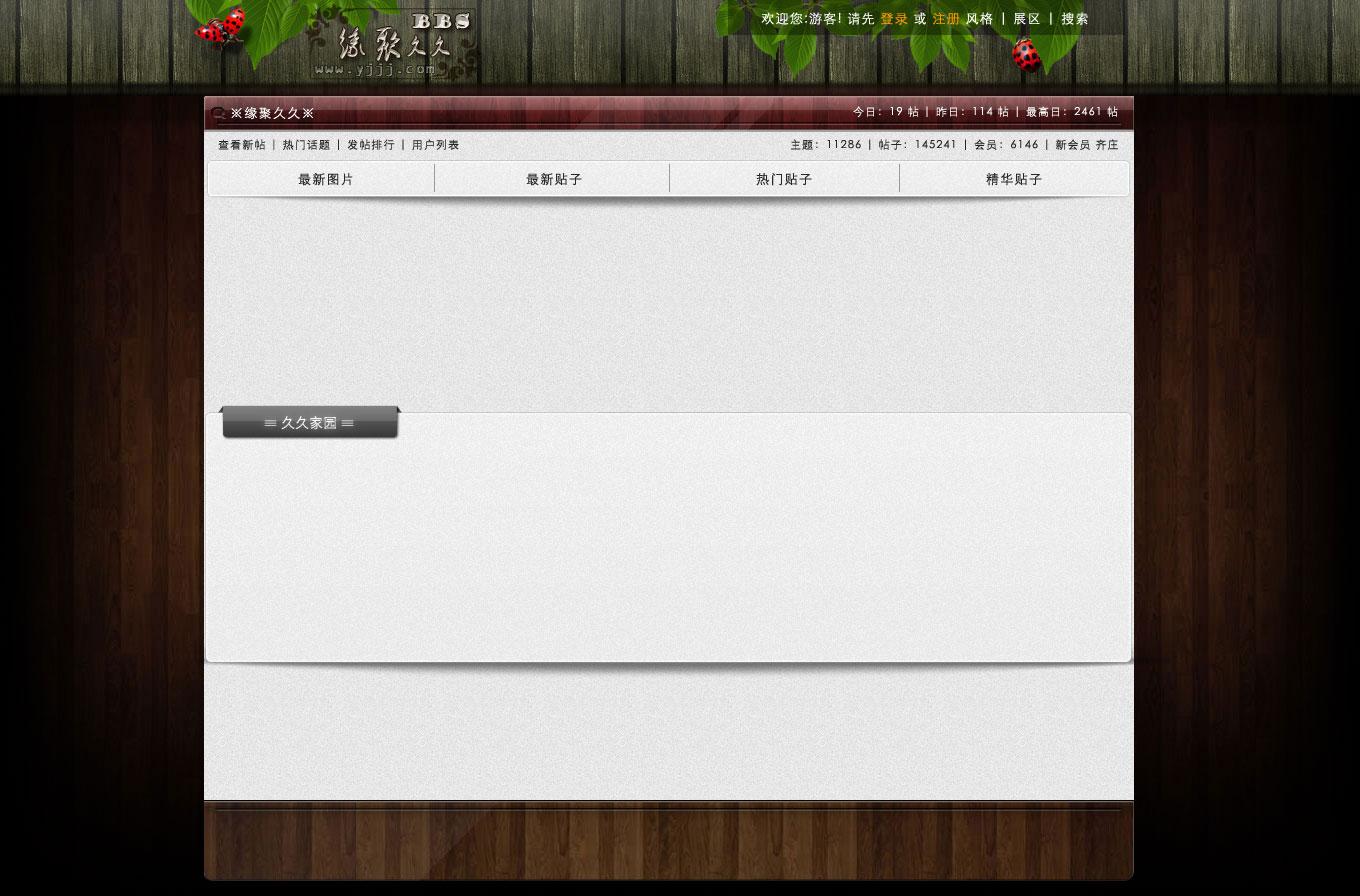This screenshot has width=1360, height=896.
Task: Open the 展区 menu in the header
Action: tap(1027, 19)
